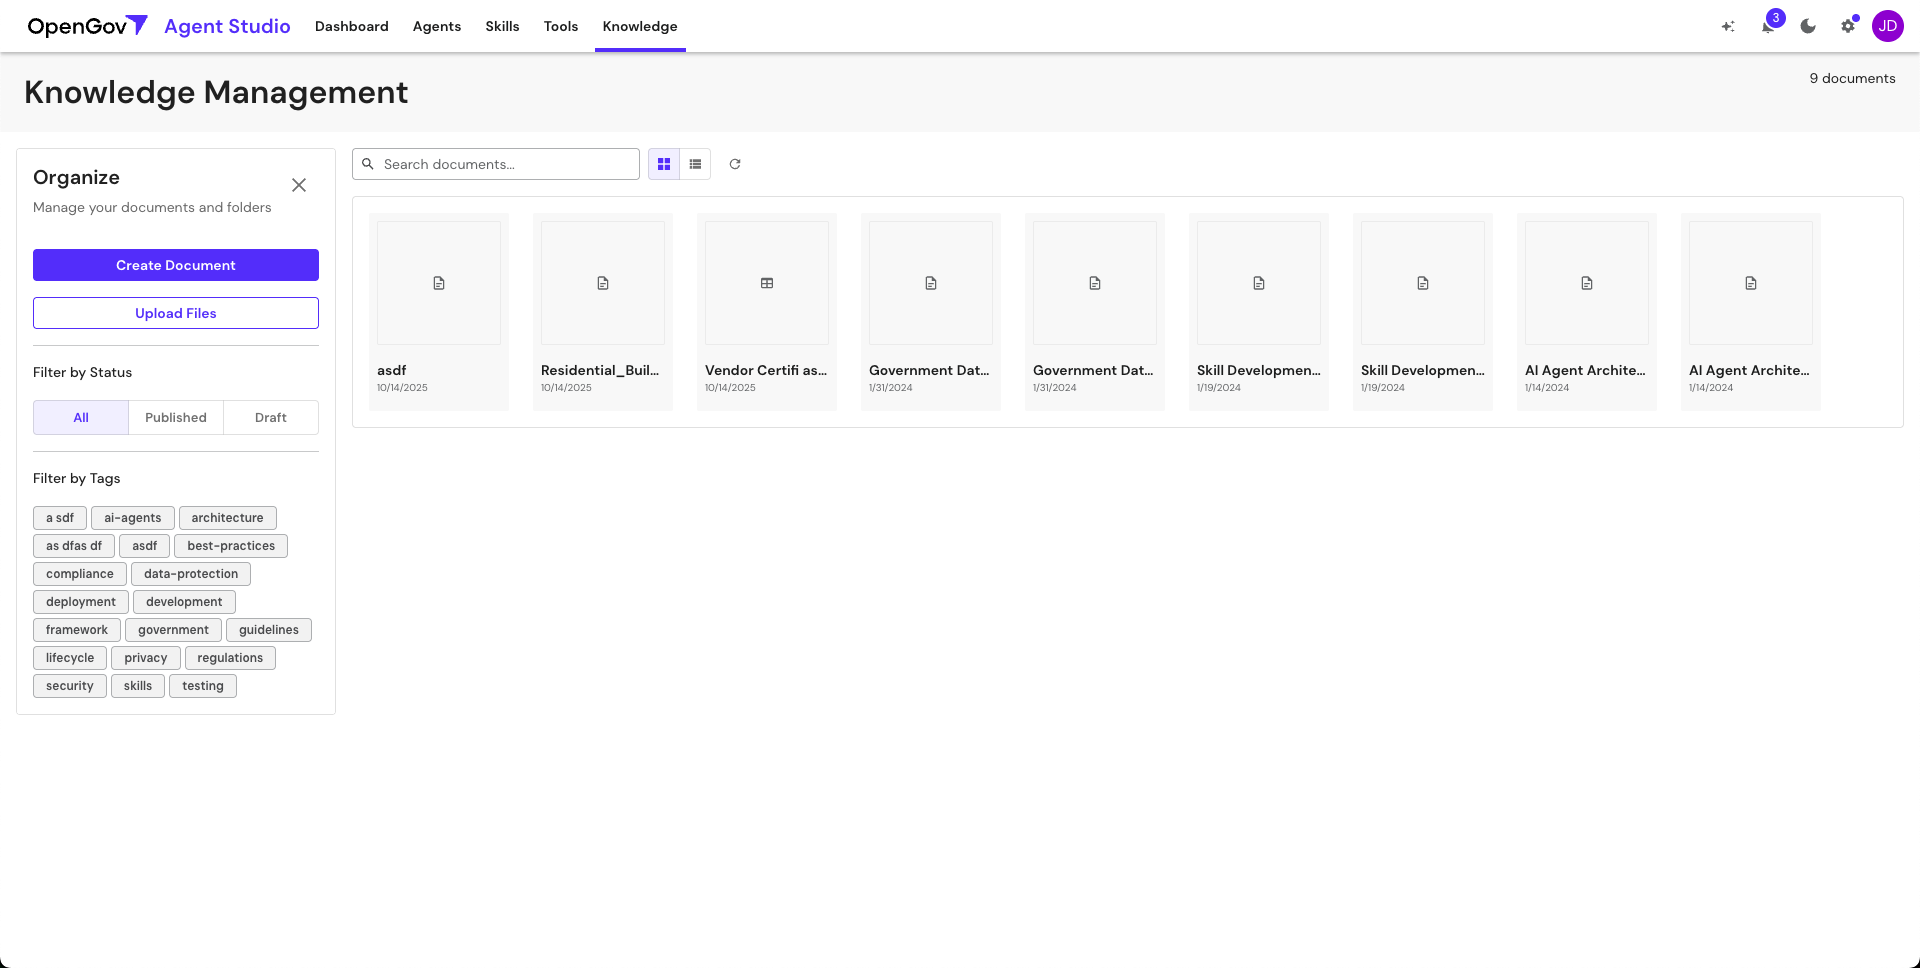
Task: Enable the compliance tag filter
Action: pyautogui.click(x=79, y=573)
